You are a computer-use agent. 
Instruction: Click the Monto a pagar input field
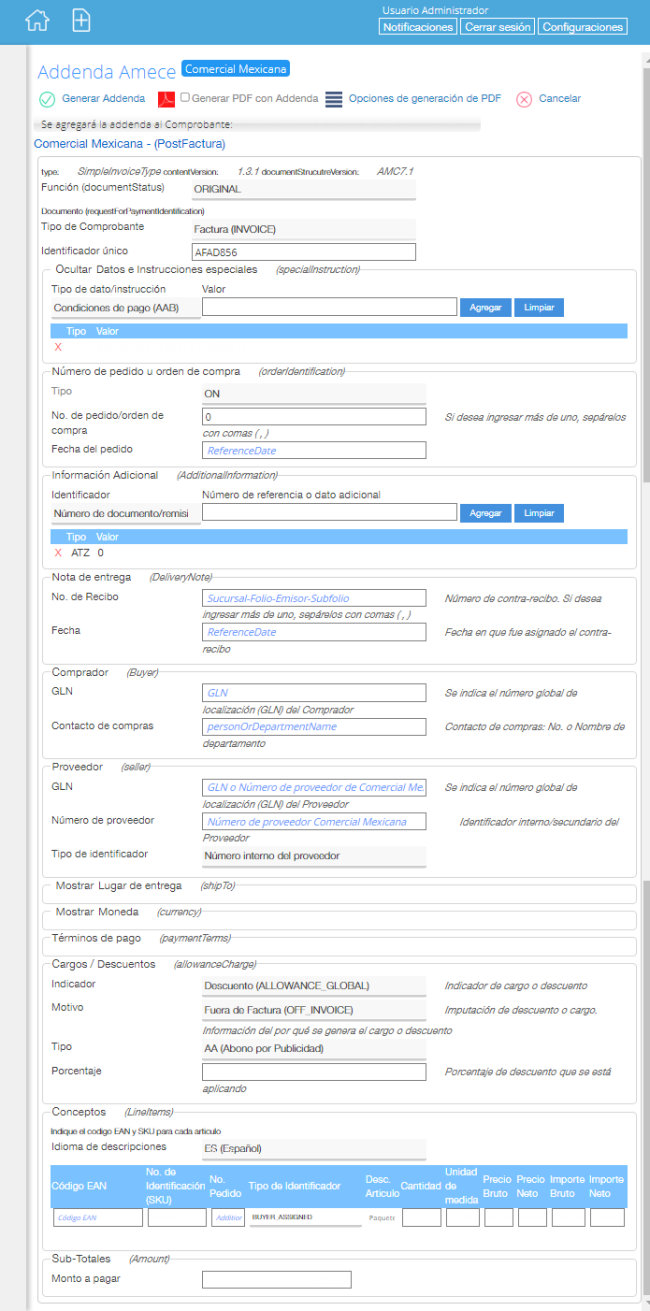276,1279
